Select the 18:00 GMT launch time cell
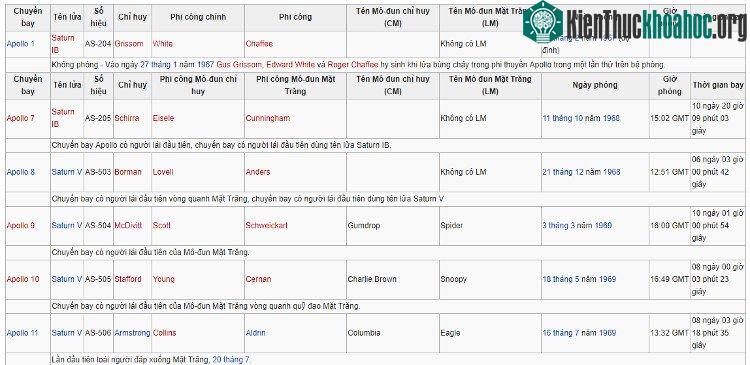Image resolution: width=750 pixels, height=365 pixels. [670, 225]
